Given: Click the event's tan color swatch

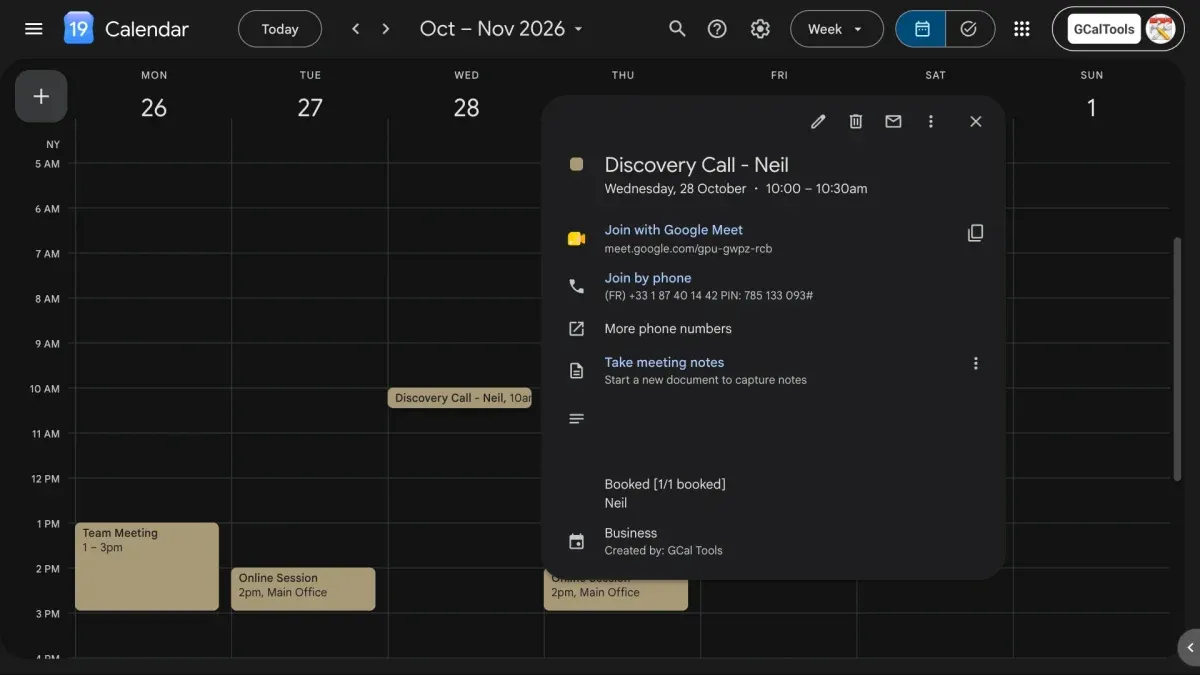Looking at the screenshot, I should point(576,164).
